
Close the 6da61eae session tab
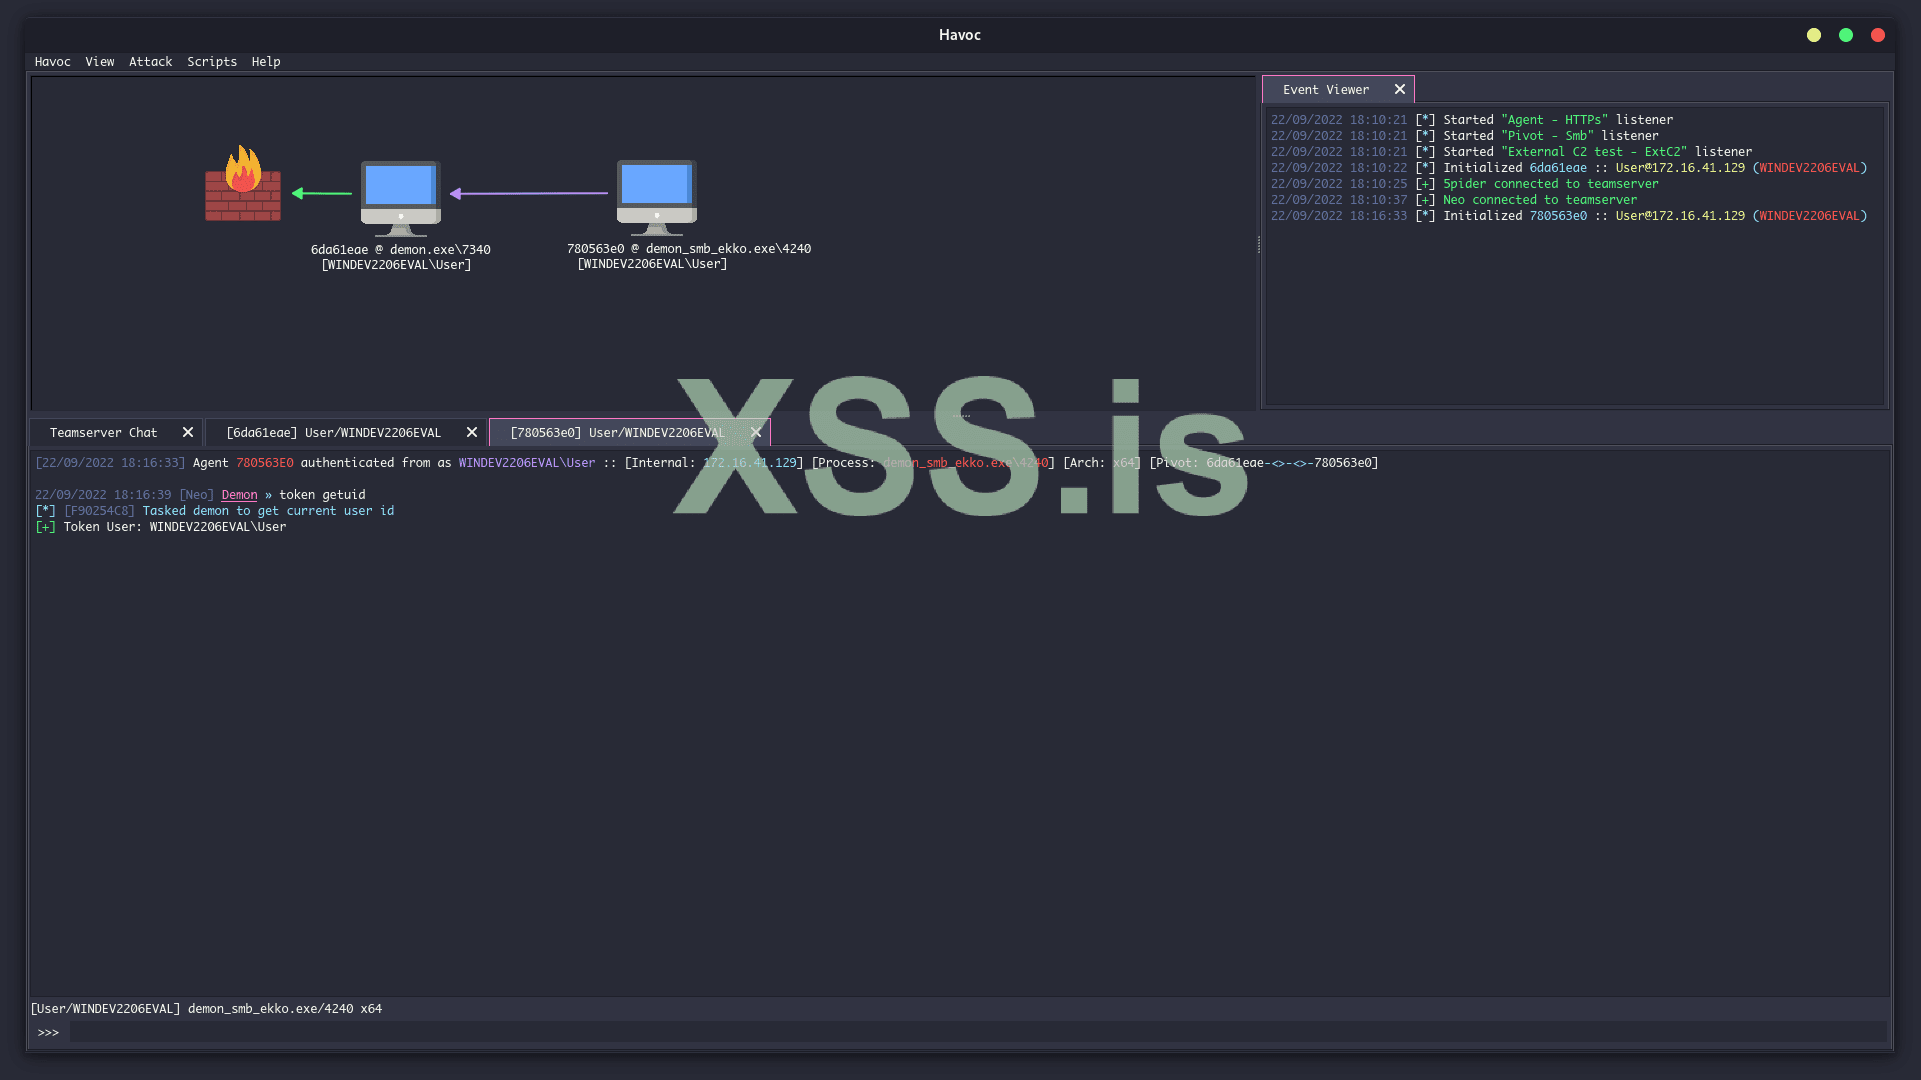[x=472, y=433]
